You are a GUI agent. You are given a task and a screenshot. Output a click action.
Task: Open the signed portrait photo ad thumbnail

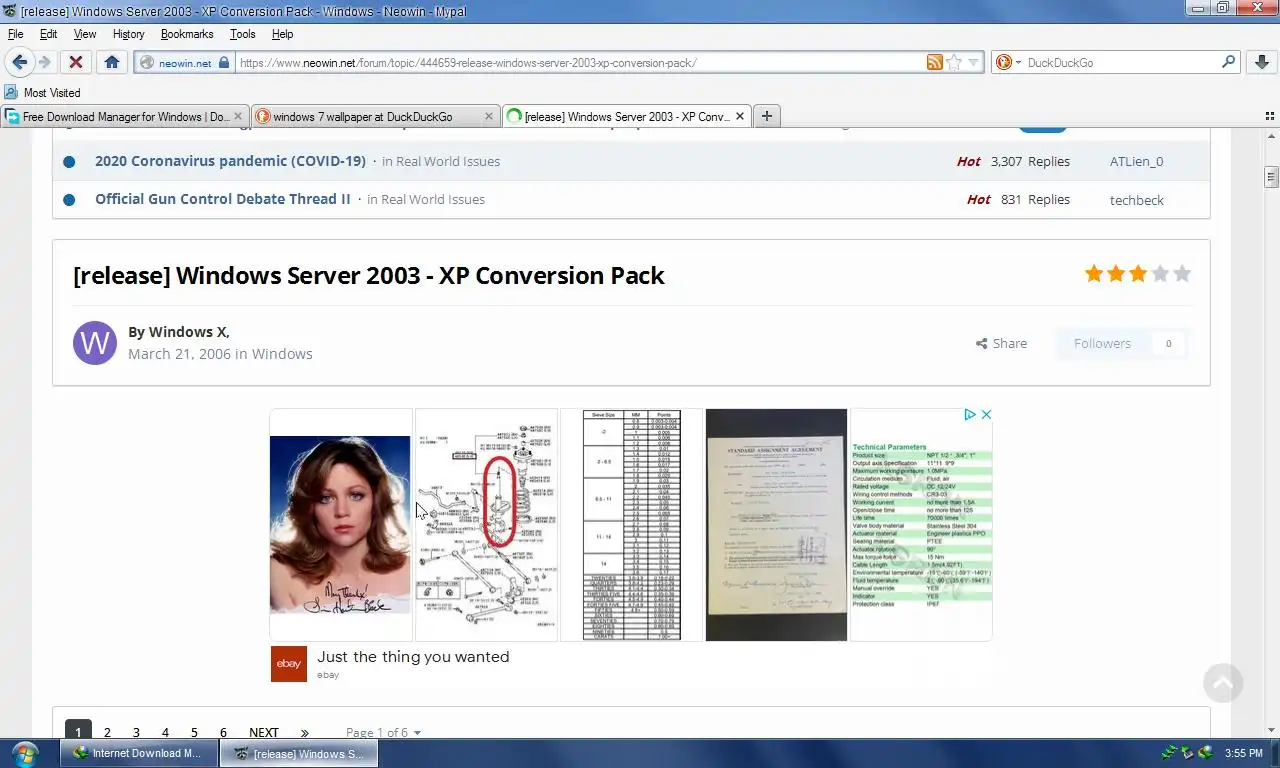click(x=340, y=524)
